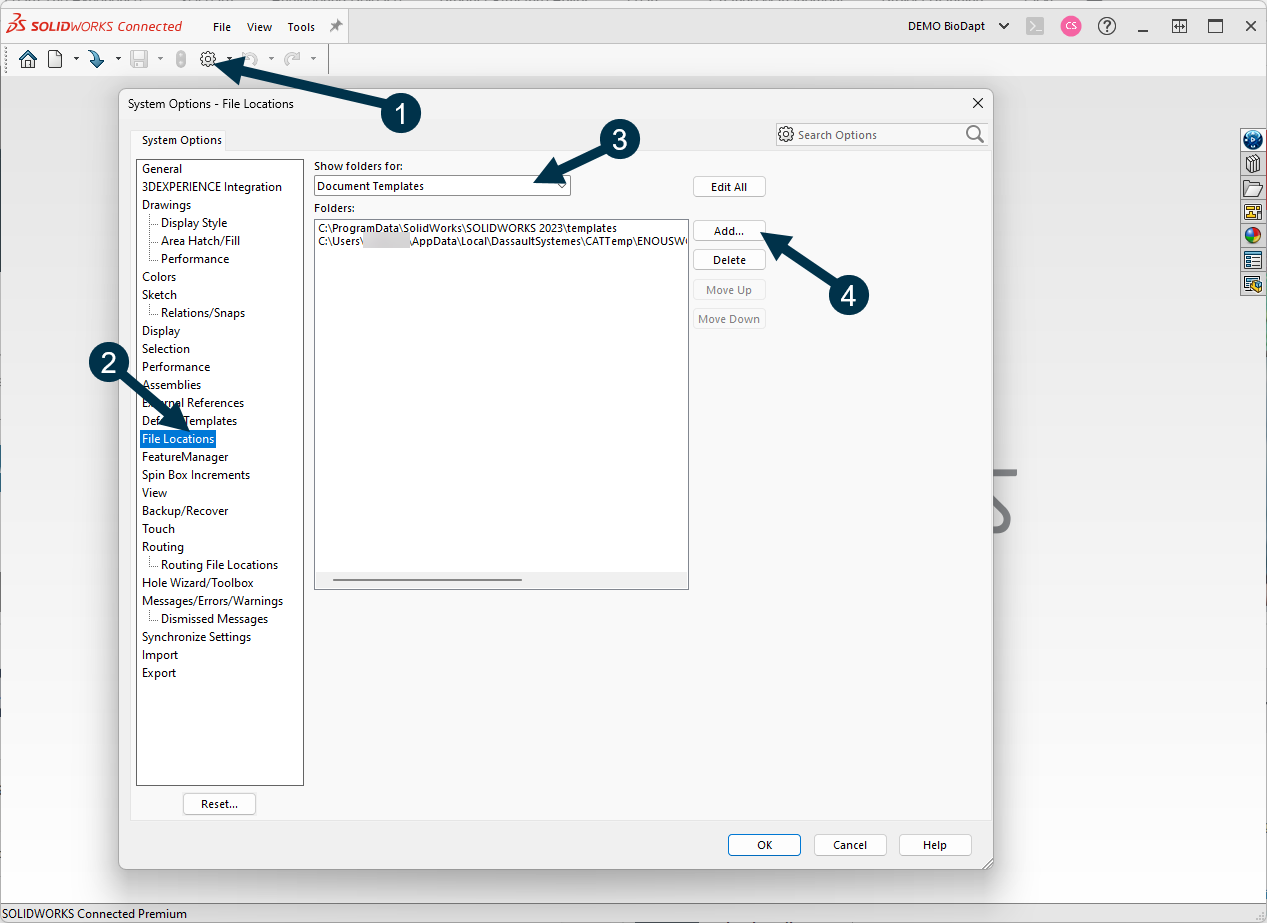
Task: Click the Add... button
Action: [729, 231]
